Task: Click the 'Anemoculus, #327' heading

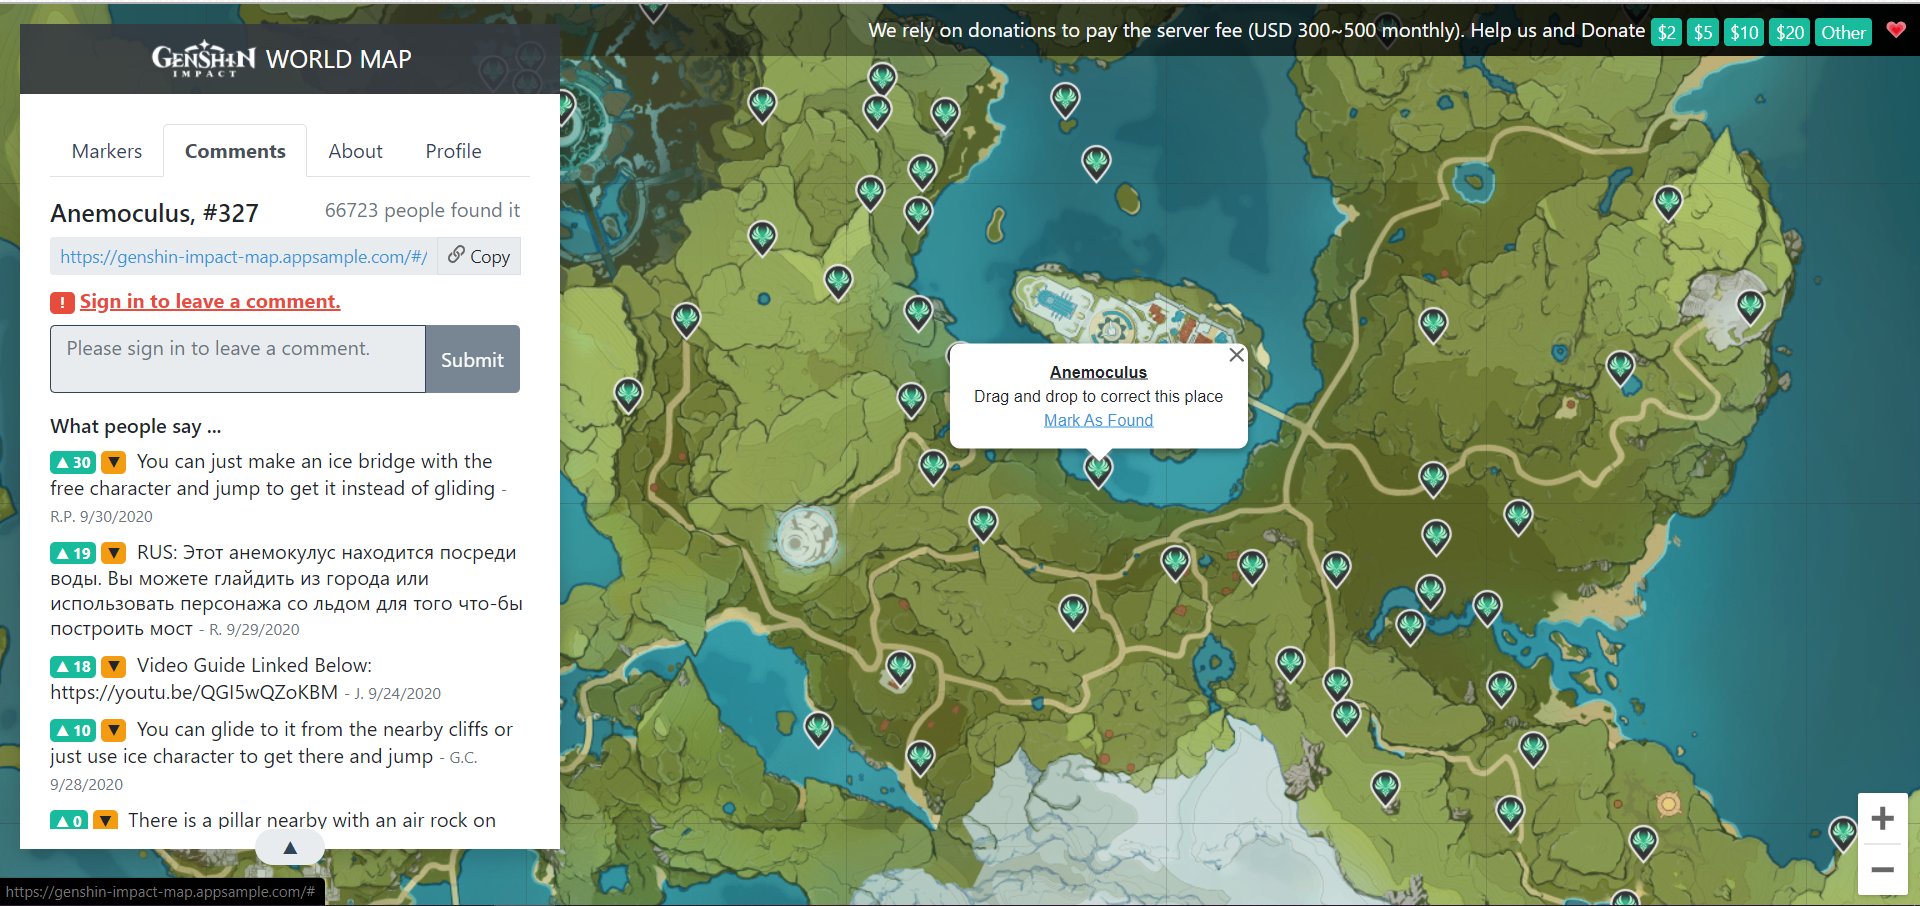Action: coord(154,213)
